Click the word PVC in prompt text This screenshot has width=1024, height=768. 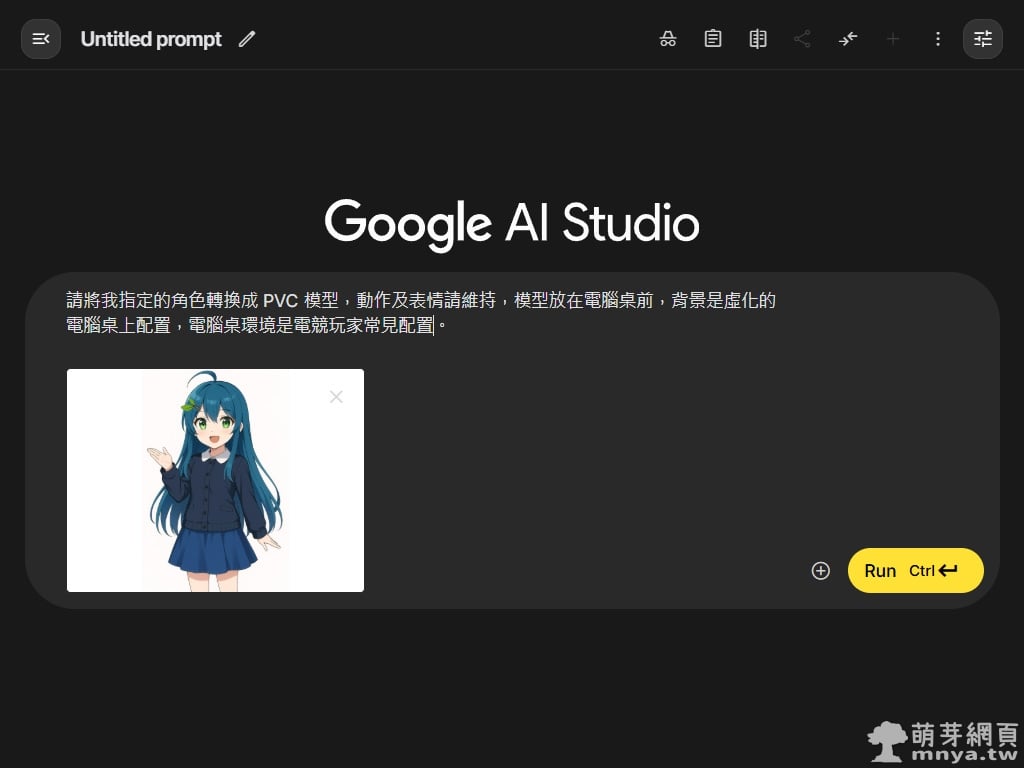tap(280, 301)
